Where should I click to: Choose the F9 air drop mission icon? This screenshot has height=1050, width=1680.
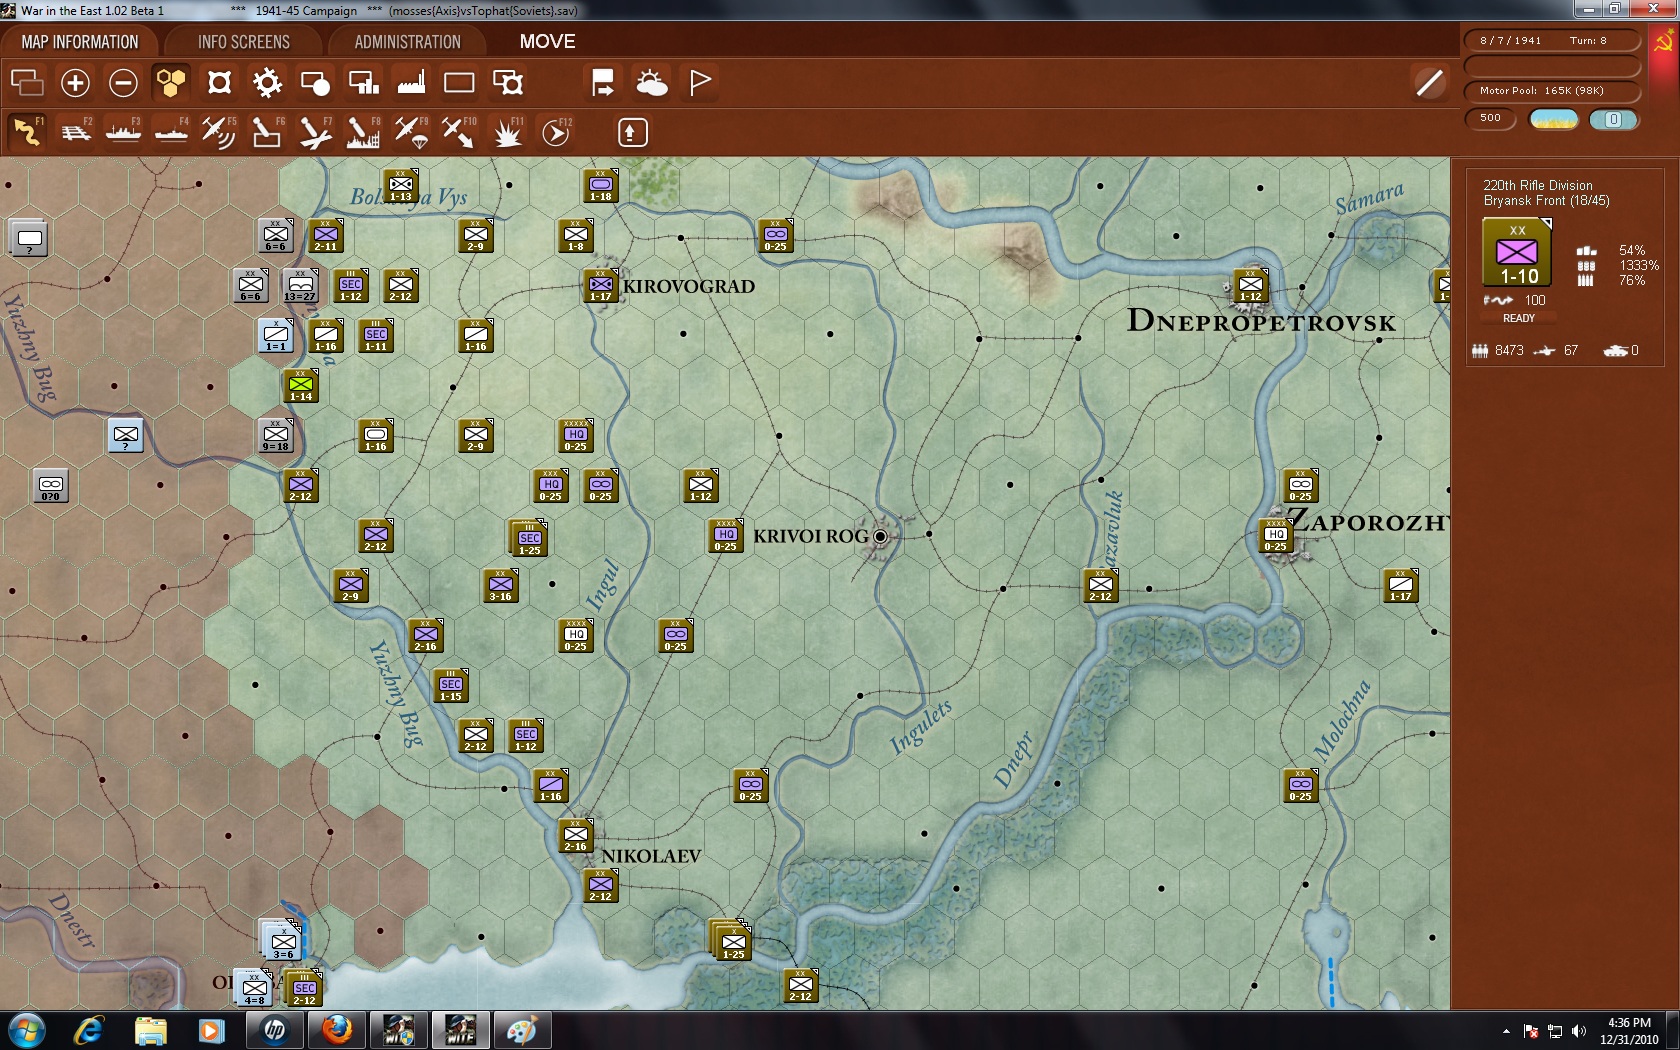412,131
